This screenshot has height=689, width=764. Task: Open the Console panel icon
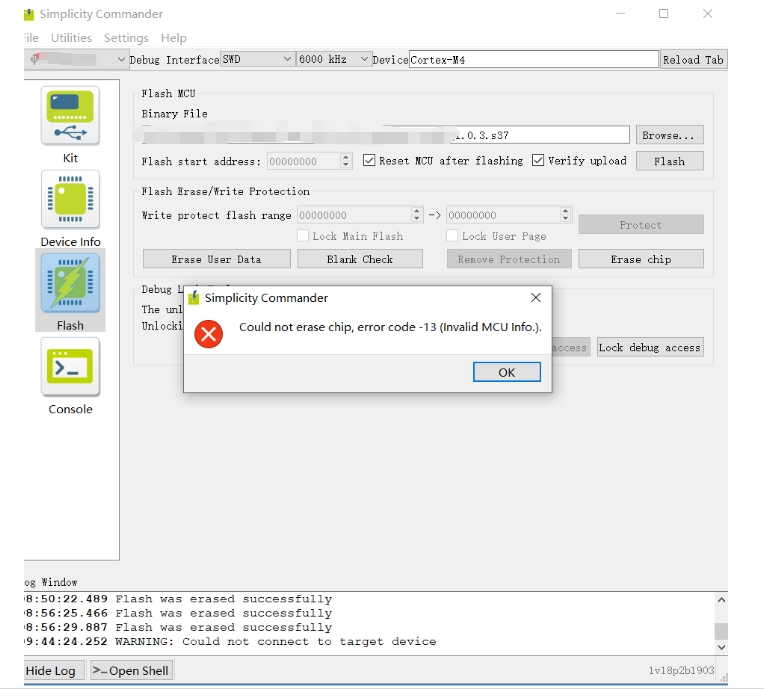(x=70, y=367)
